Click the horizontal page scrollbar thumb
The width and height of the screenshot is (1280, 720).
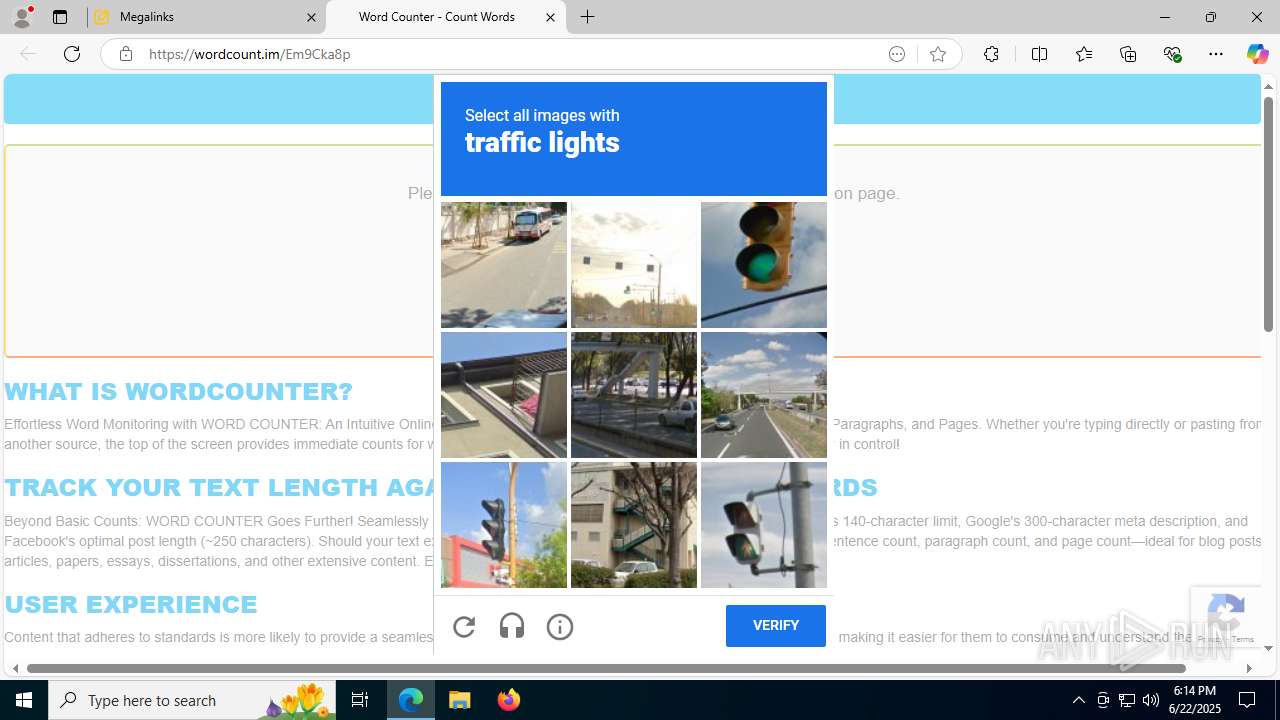click(606, 668)
